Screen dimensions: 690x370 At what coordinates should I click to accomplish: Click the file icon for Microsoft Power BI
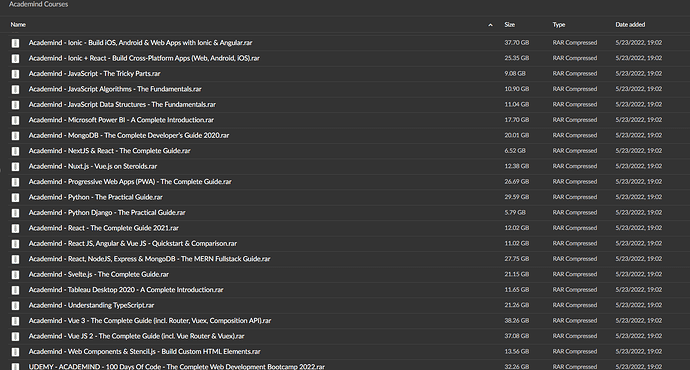15,120
